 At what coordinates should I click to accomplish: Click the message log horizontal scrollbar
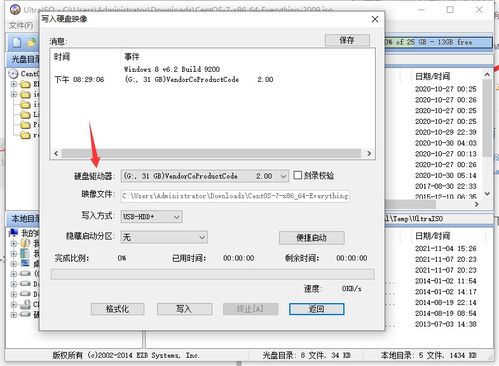[x=212, y=153]
